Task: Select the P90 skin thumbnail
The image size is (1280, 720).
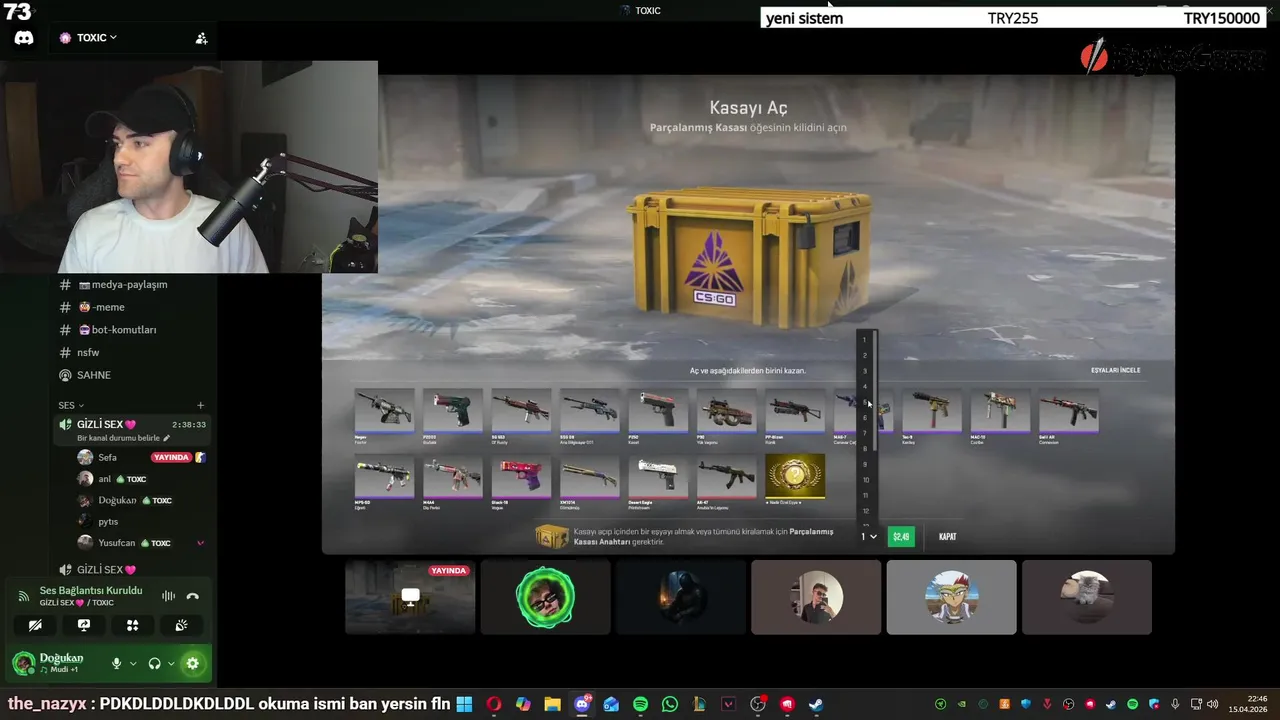Action: (726, 410)
